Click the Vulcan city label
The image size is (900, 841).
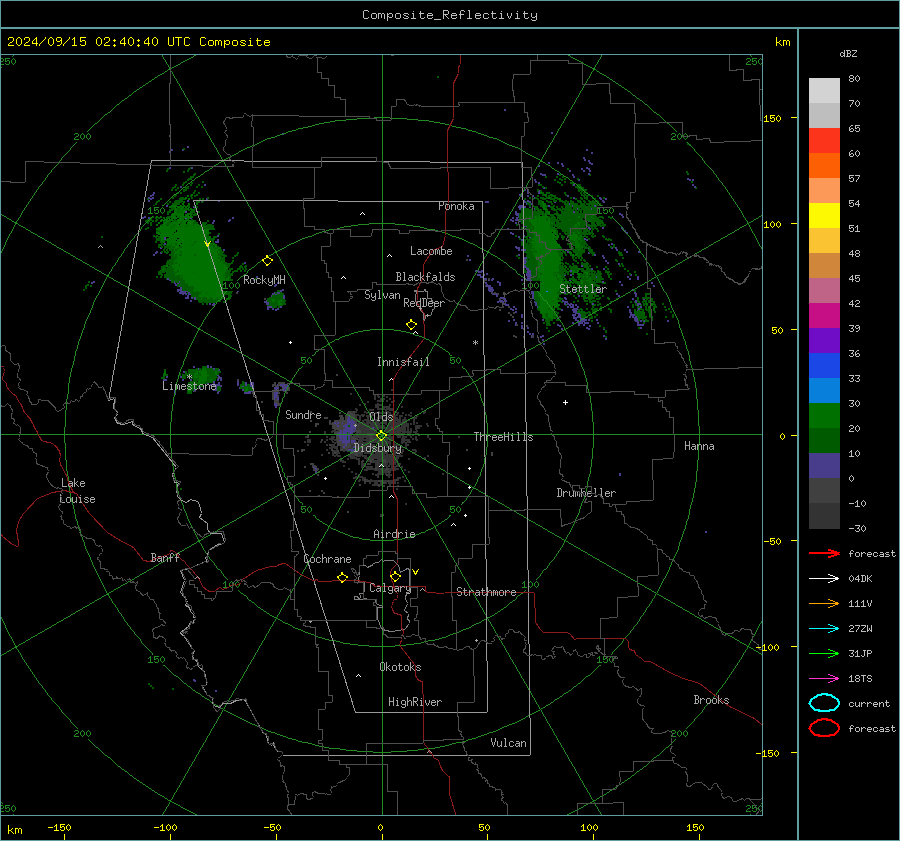tap(508, 743)
